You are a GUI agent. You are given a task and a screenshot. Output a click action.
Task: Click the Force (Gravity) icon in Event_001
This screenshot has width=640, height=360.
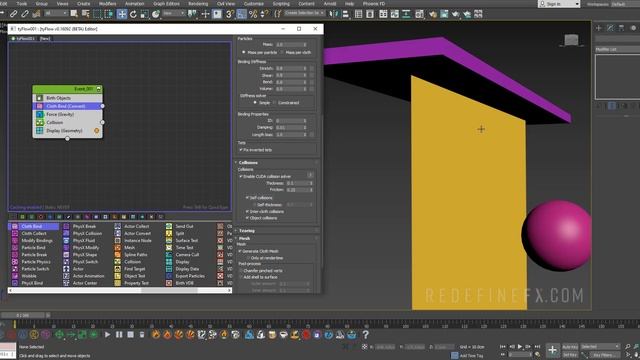pos(40,114)
